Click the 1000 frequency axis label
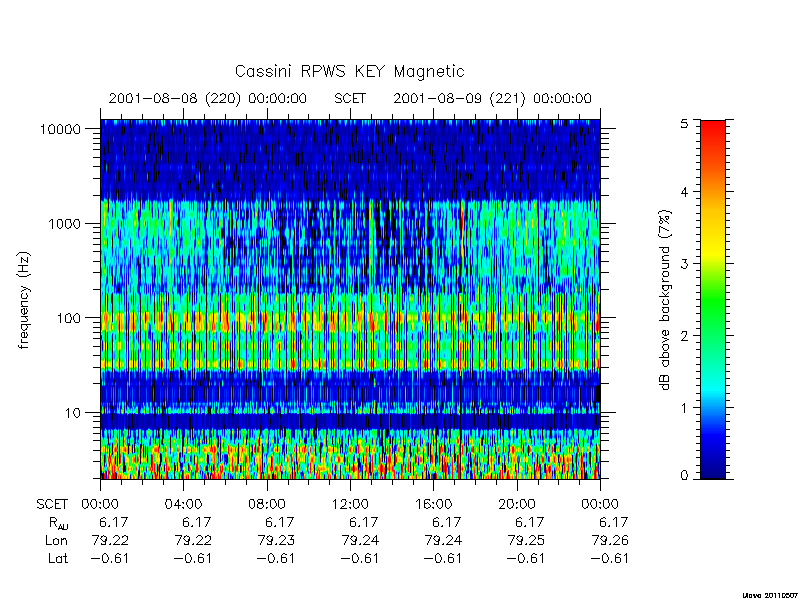Image resolution: width=800 pixels, height=600 pixels. pos(65,224)
